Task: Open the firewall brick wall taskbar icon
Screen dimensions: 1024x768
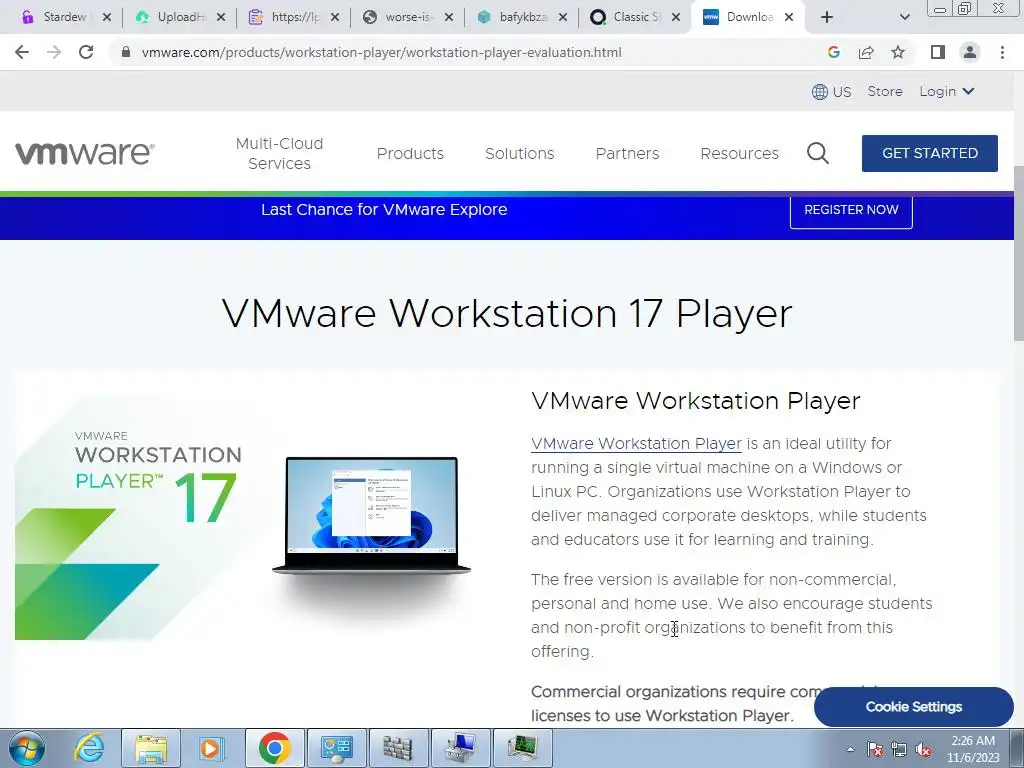Action: coord(398,748)
